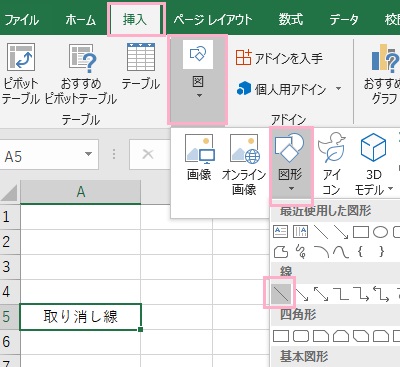Open the ファイル tab
Viewport: 400px width, 367px height.
click(21, 19)
